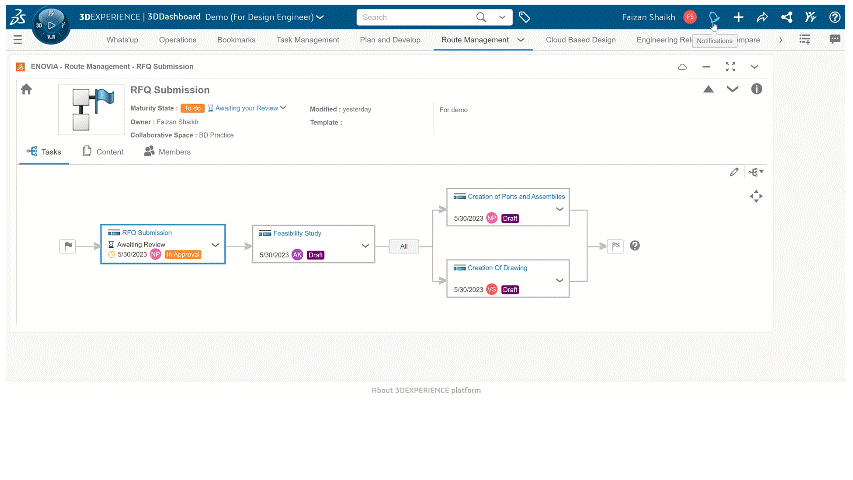This screenshot has width=853, height=480.
Task: Switch to the Operations tab
Action: tap(177, 40)
